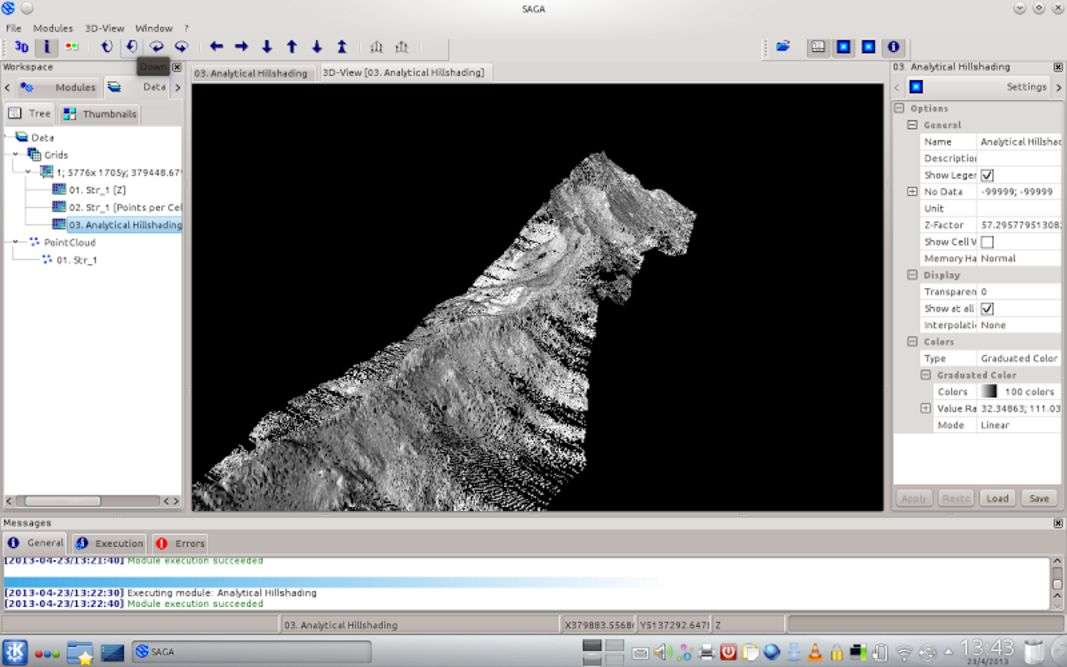
Task: Click the first rotate icon in the toolbar
Action: click(106, 47)
